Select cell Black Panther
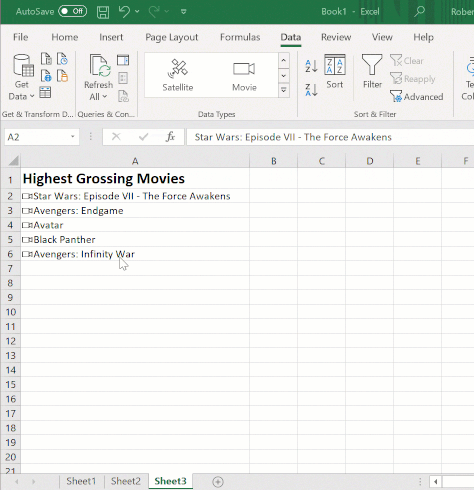Screen dimensions: 474x490 click(x=135, y=240)
